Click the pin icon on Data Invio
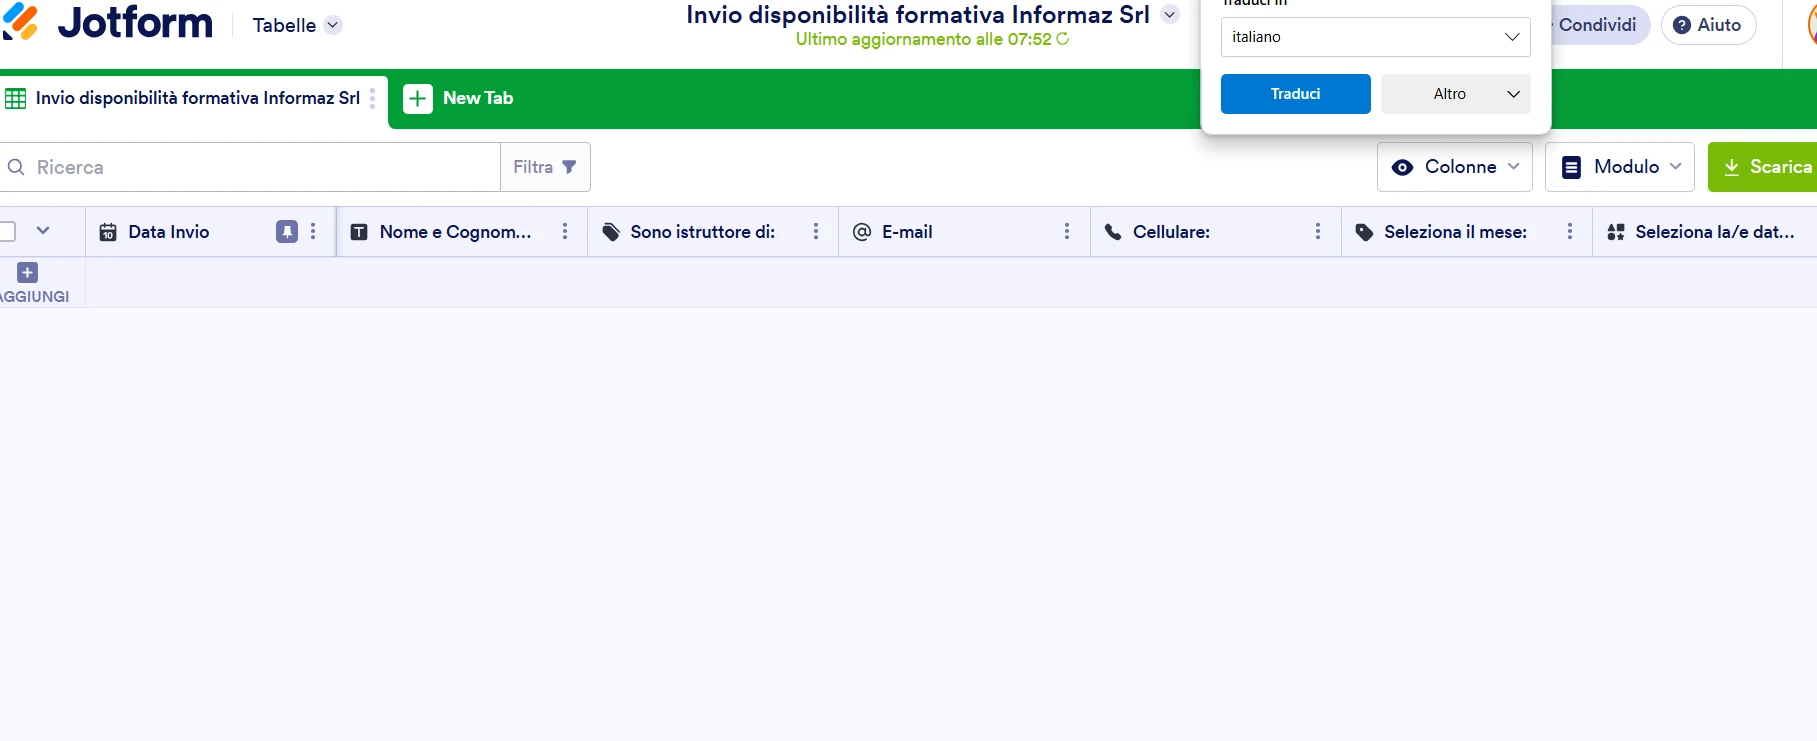The image size is (1817, 741). click(287, 232)
